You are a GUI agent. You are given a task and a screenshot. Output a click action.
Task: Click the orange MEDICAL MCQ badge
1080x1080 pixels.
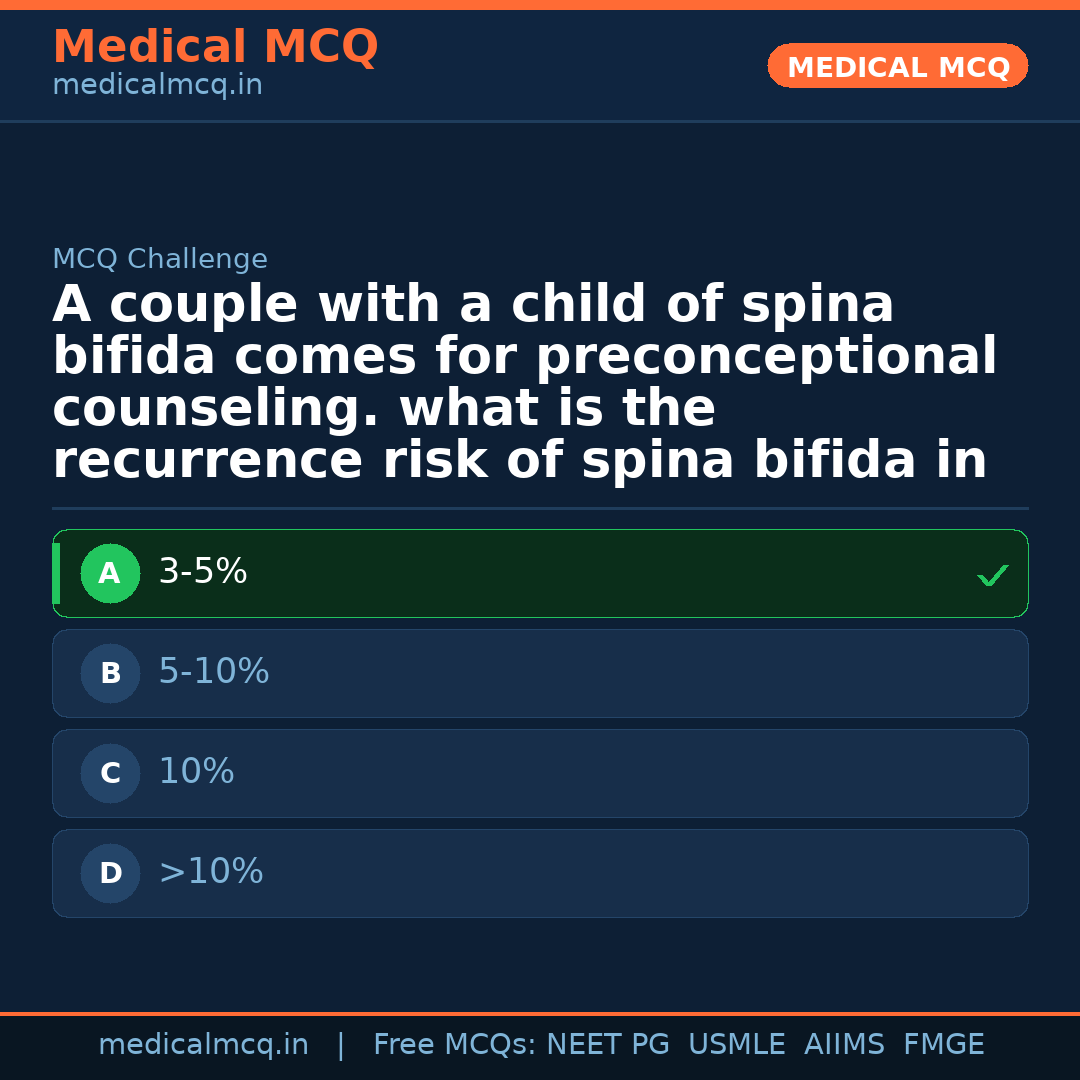pos(898,67)
